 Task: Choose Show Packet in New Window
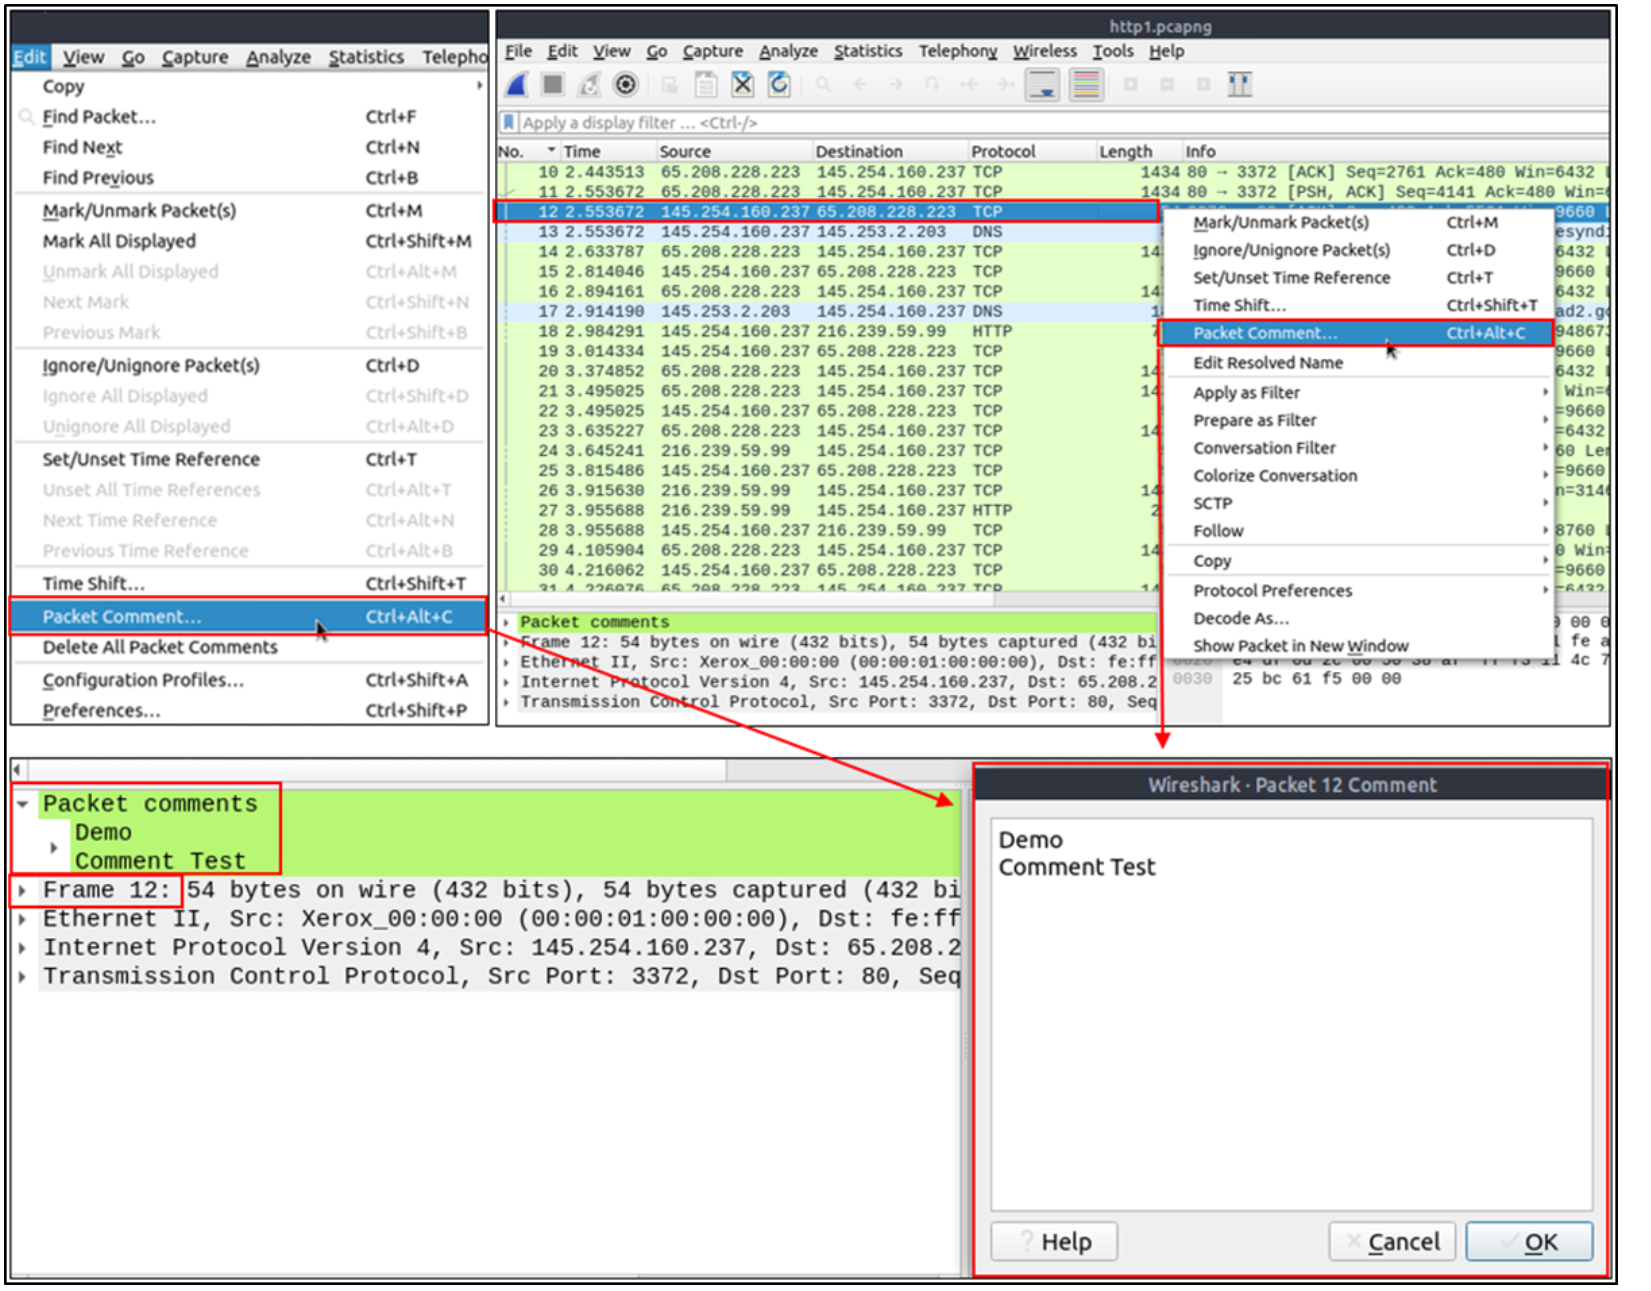coord(1357,646)
